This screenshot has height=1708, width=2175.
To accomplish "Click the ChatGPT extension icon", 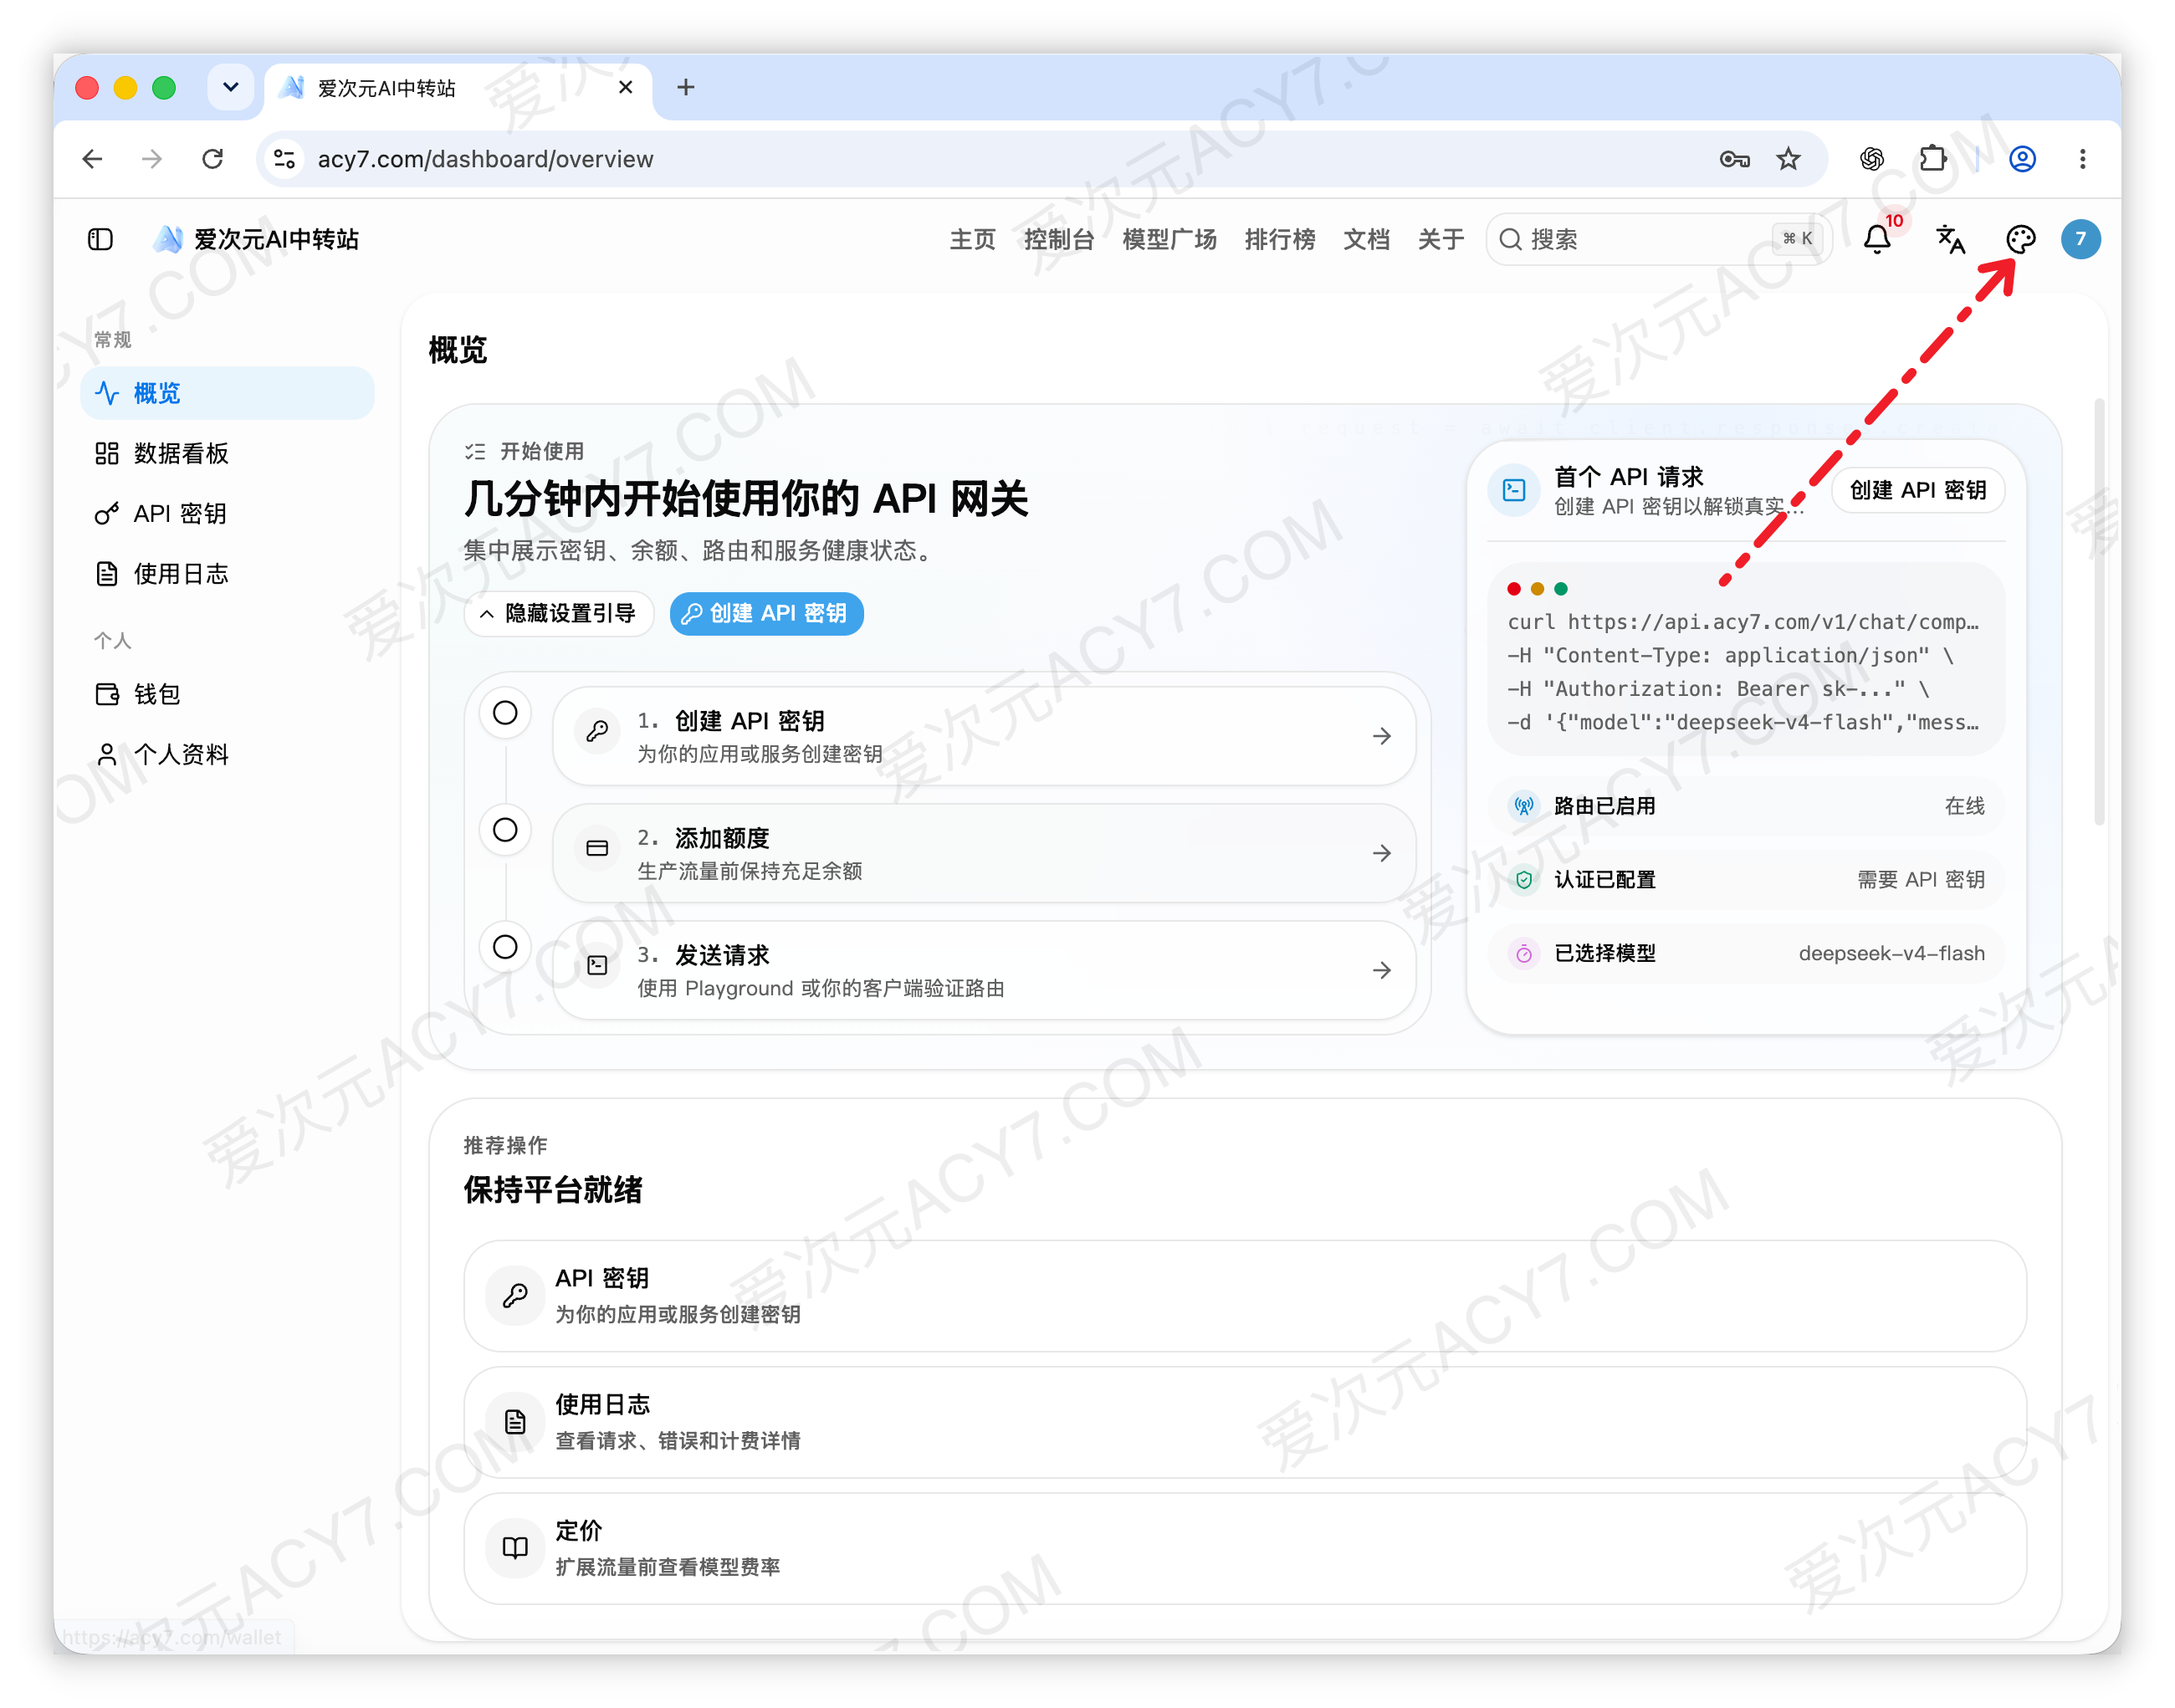I will coord(1872,159).
